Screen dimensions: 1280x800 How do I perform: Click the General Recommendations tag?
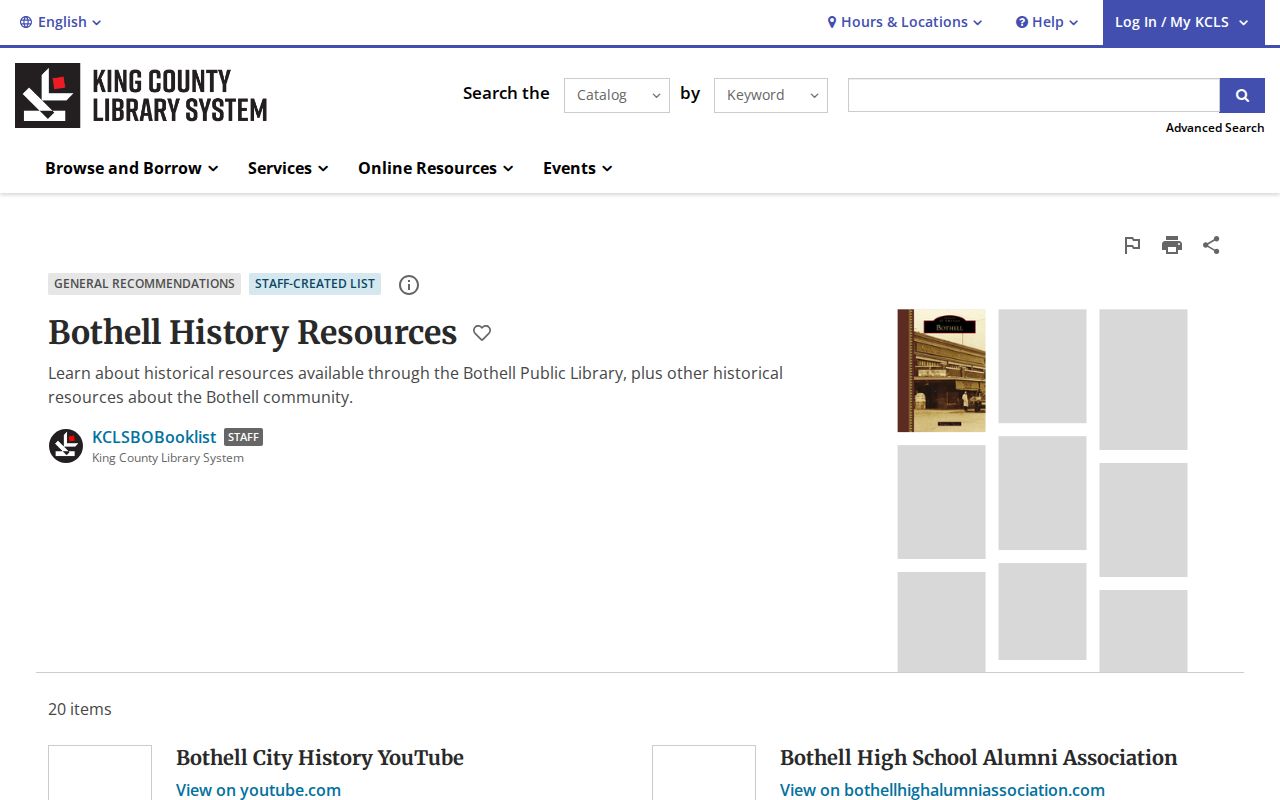[144, 284]
